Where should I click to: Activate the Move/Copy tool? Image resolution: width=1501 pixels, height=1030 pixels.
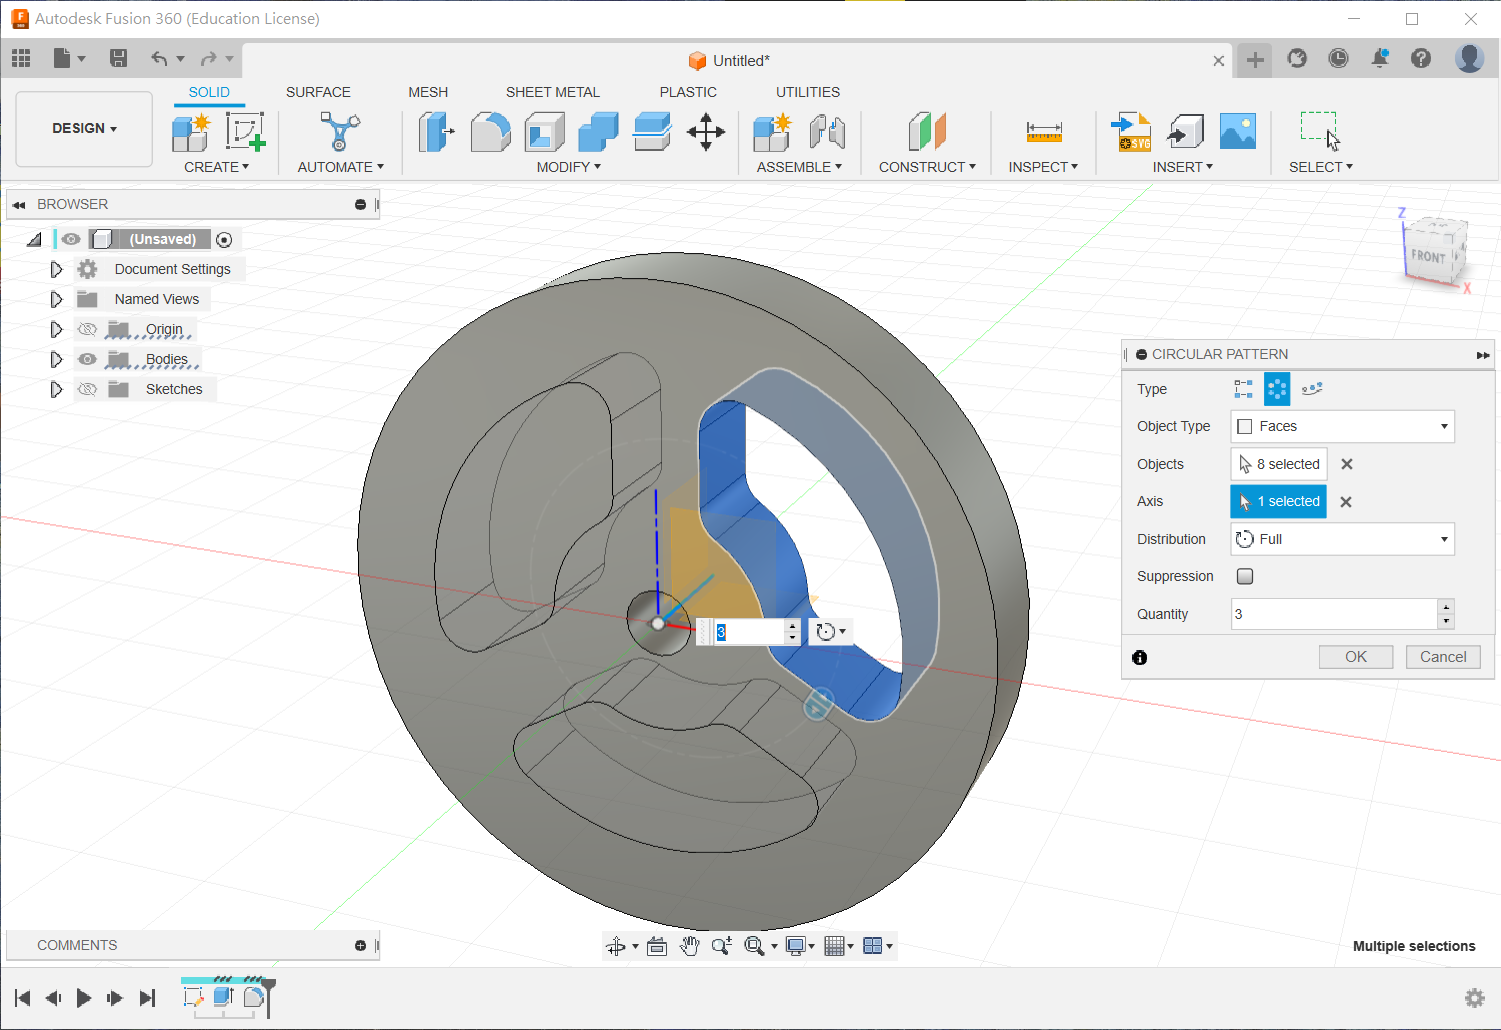click(706, 132)
